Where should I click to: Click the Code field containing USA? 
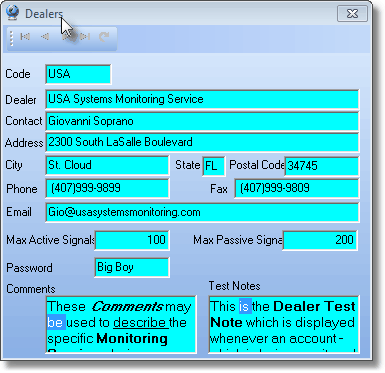pyautogui.click(x=78, y=74)
